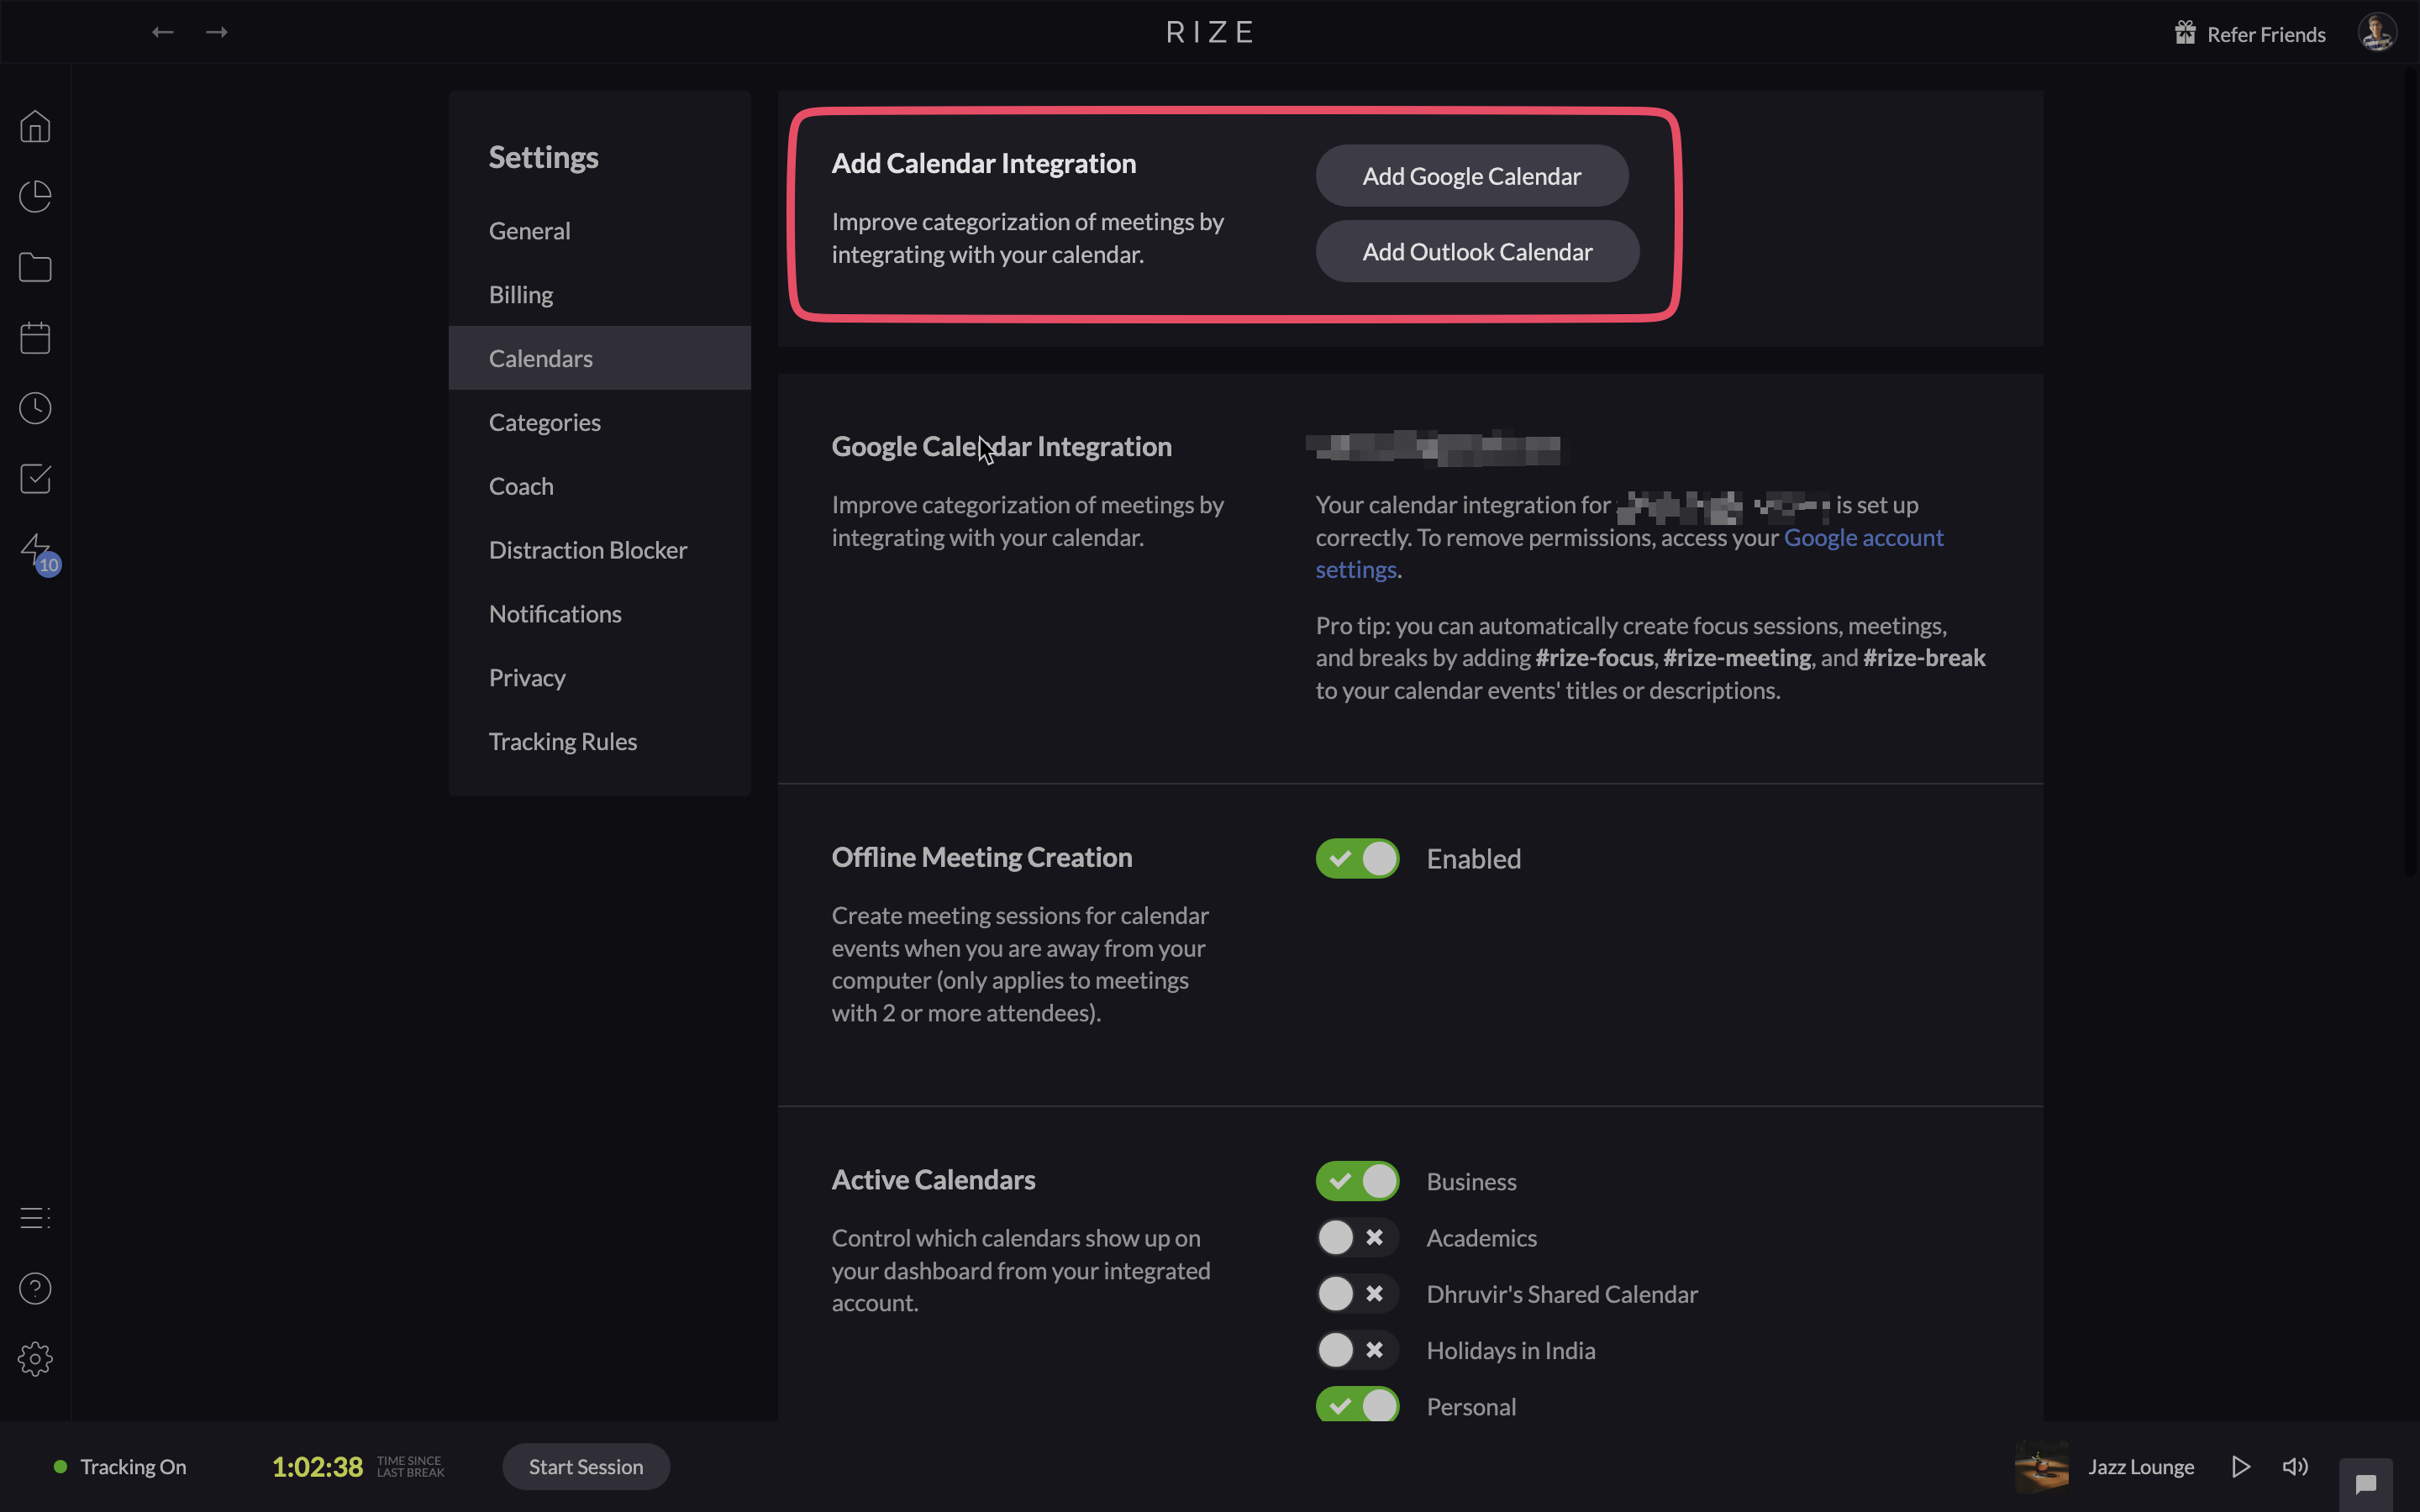The width and height of the screenshot is (2420, 1512).
Task: Select General in Settings menu
Action: click(599, 230)
